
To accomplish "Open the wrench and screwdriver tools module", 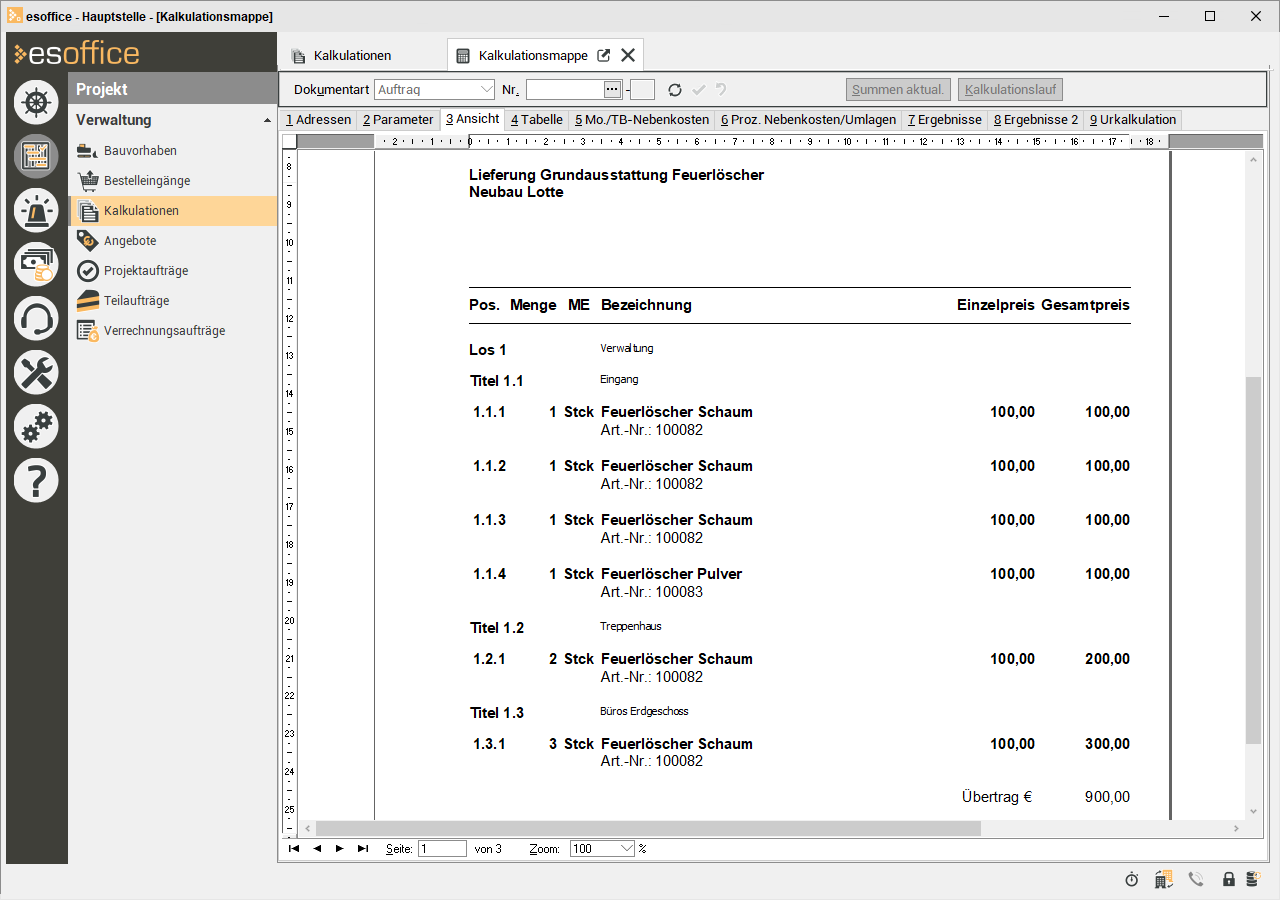I will pos(36,372).
